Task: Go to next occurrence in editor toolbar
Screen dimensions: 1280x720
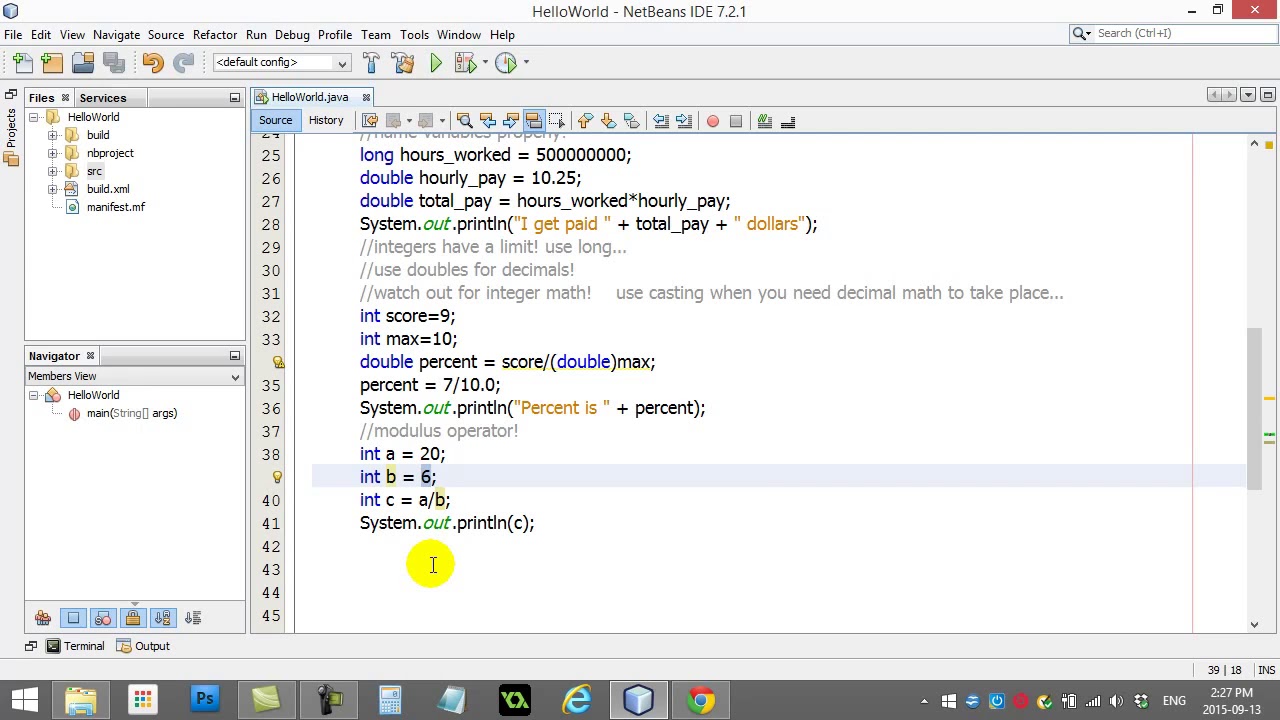Action: [x=511, y=121]
